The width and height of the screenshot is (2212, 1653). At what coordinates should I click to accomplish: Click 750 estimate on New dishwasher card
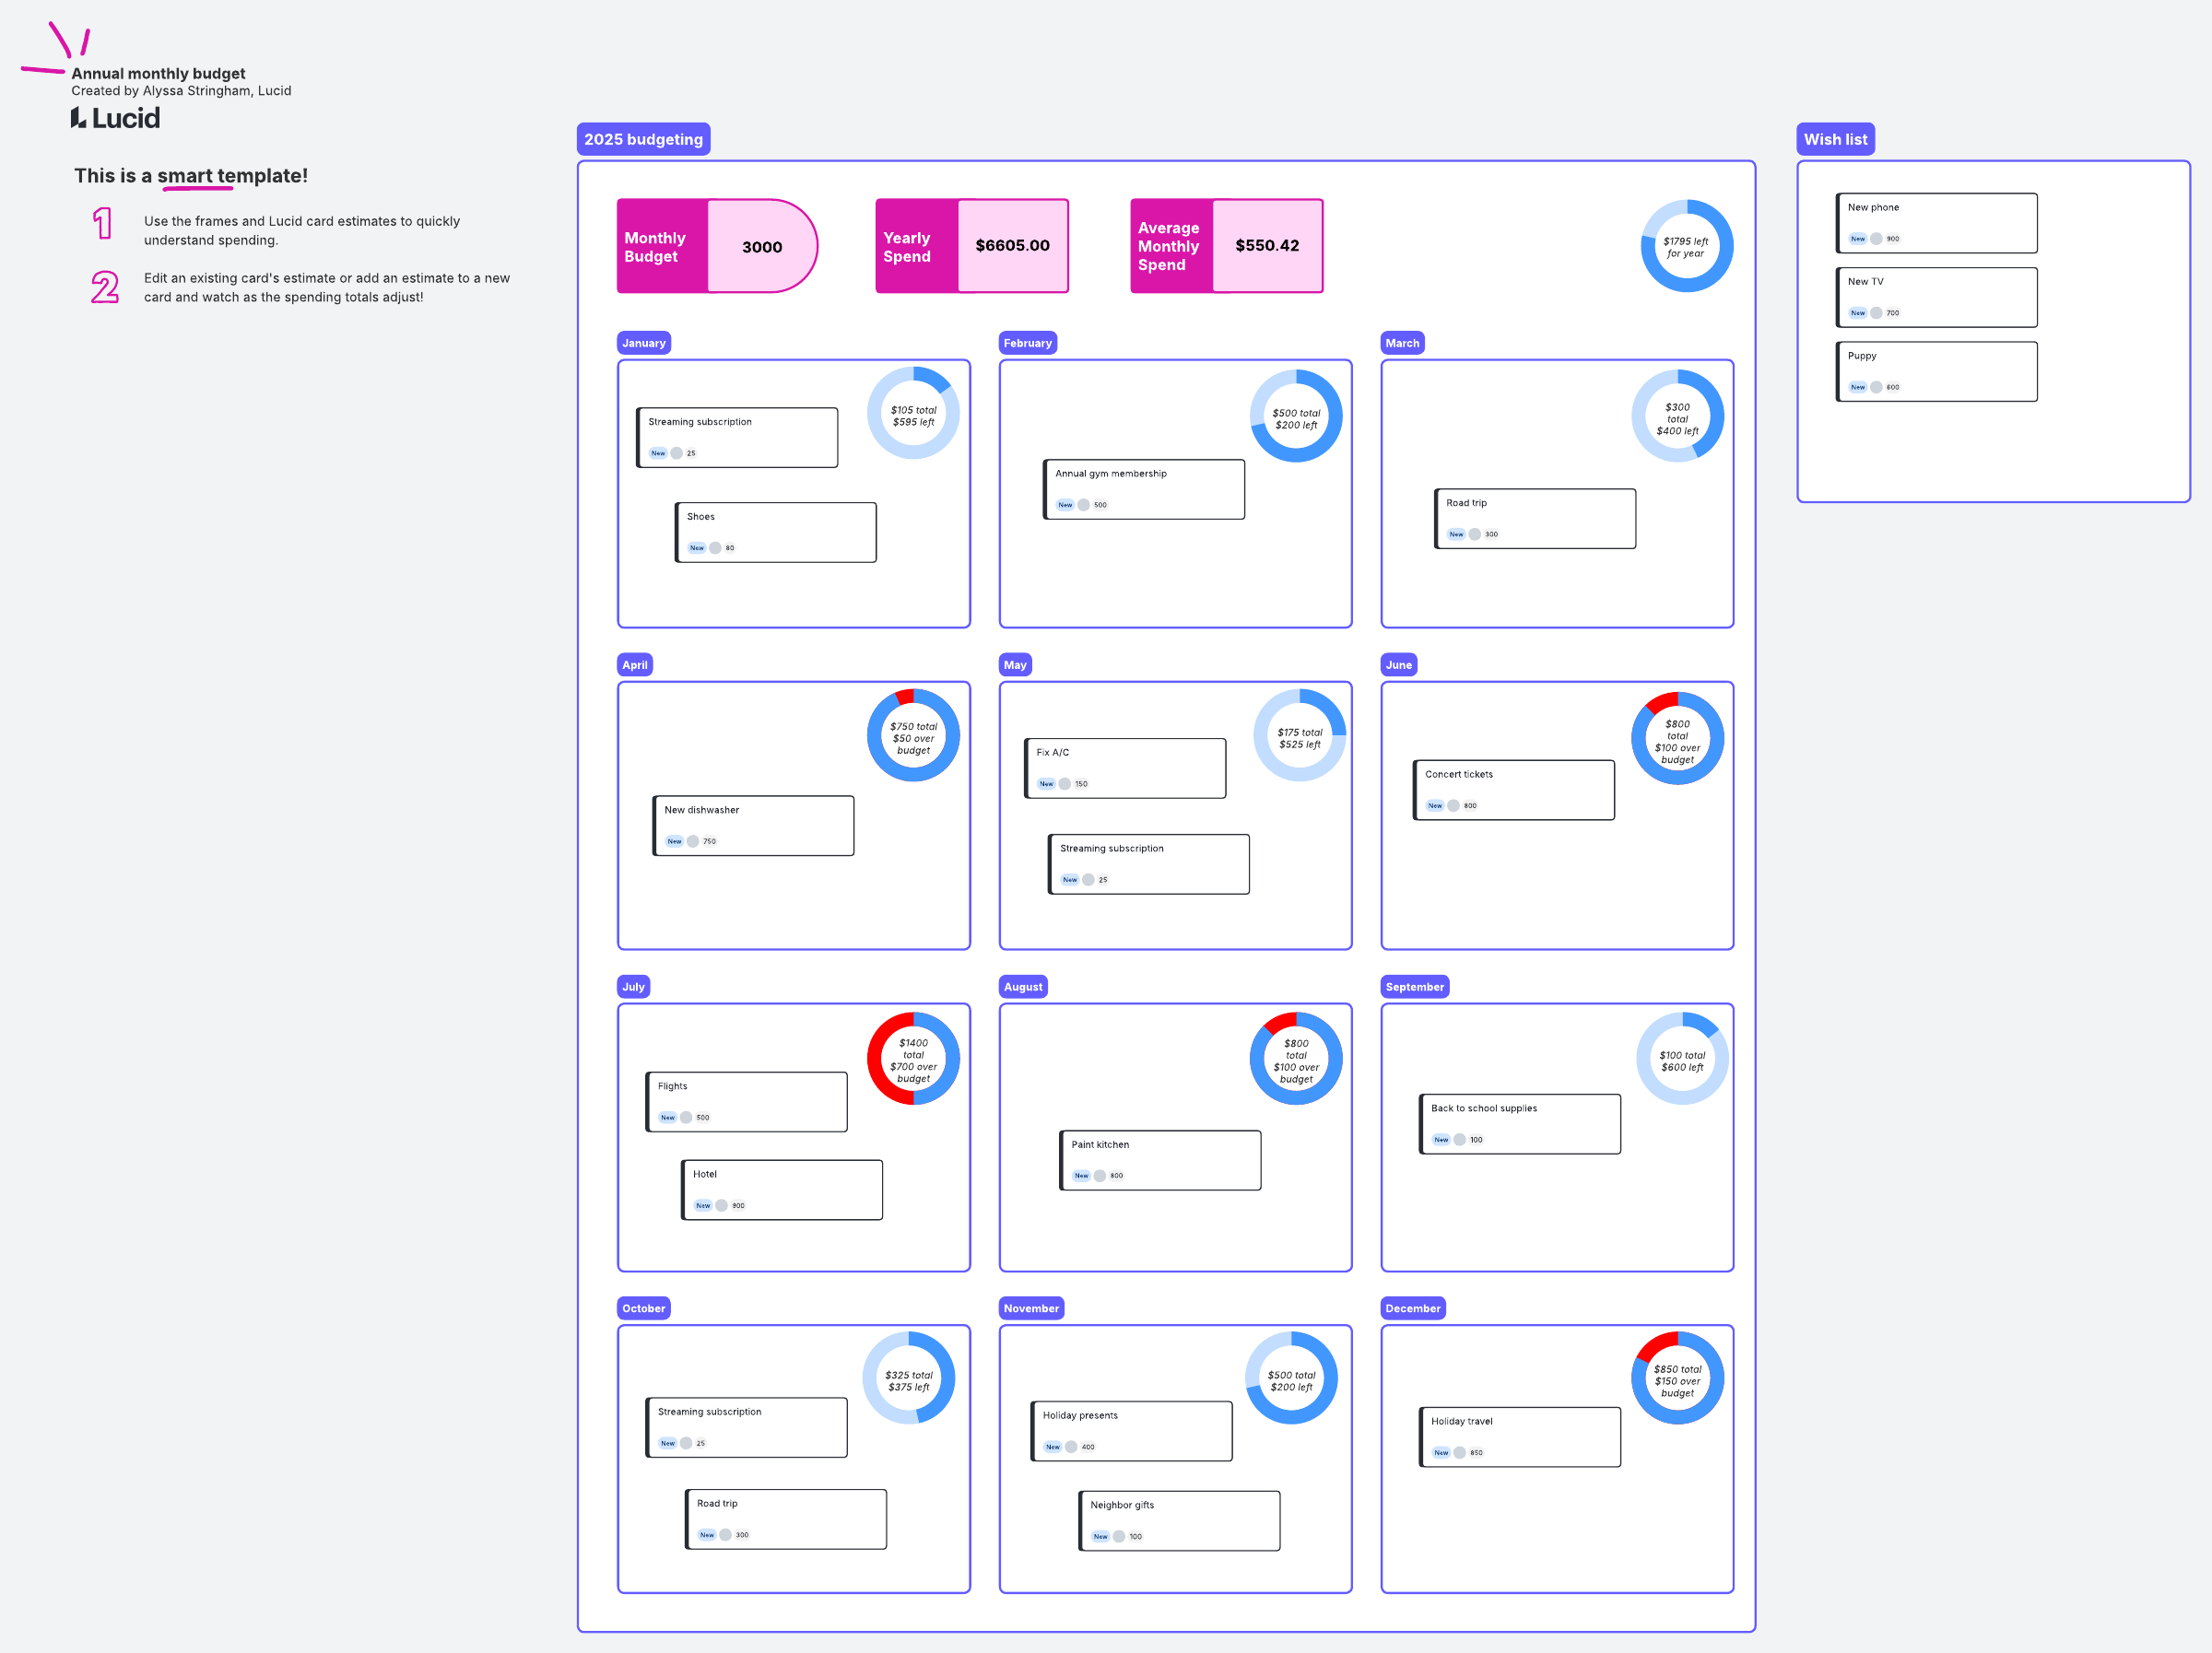[x=709, y=842]
